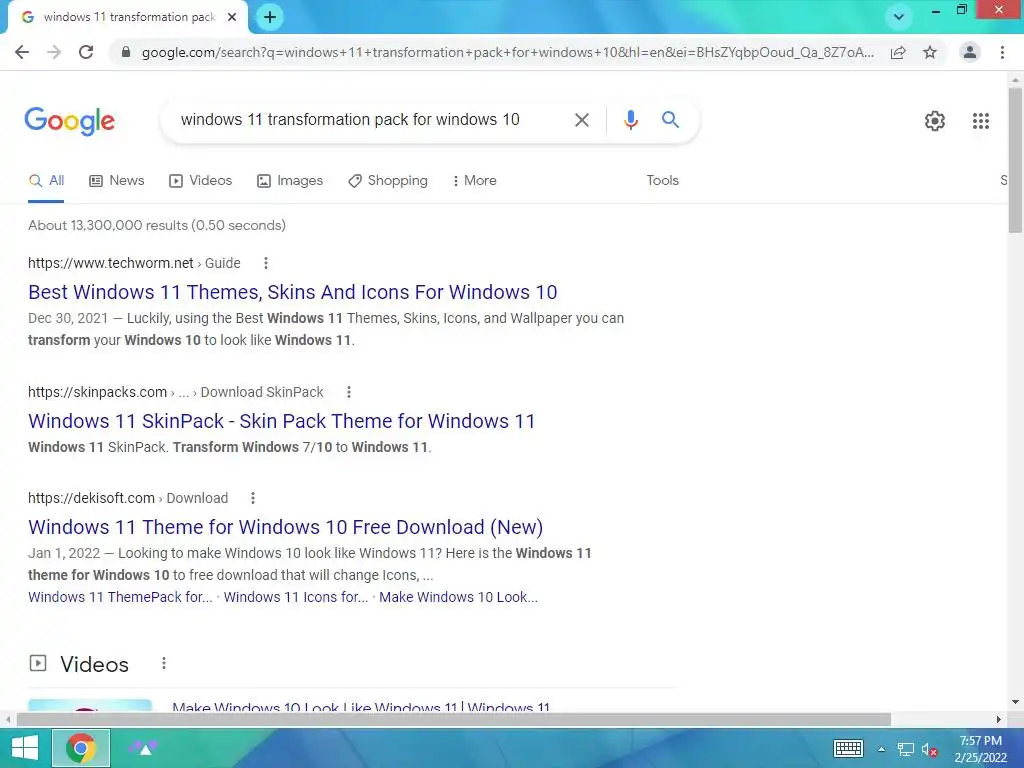Viewport: 1024px width, 768px height.
Task: Click the Videos section play icon
Action: click(x=38, y=664)
